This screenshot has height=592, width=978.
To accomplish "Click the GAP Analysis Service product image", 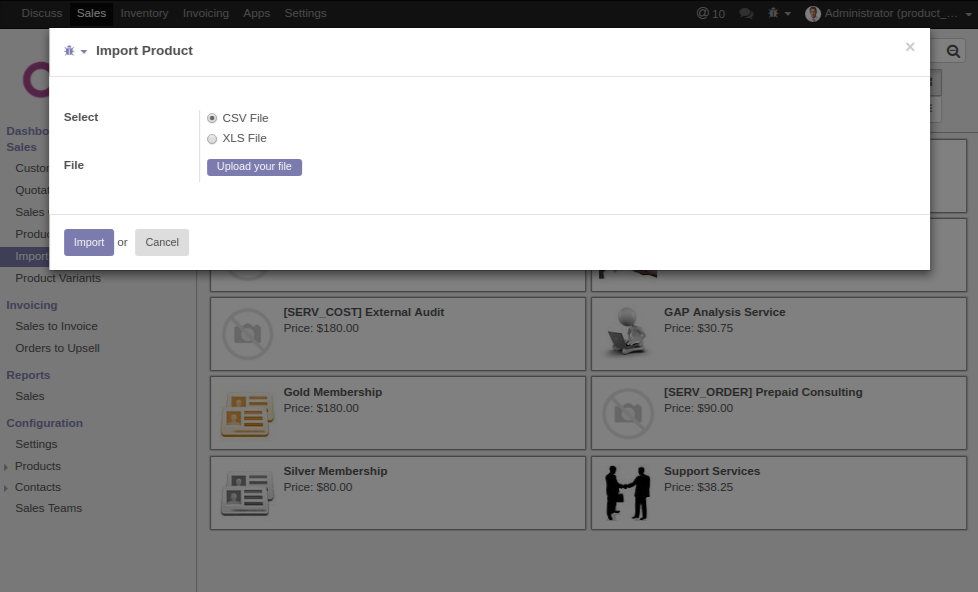I will (x=627, y=333).
